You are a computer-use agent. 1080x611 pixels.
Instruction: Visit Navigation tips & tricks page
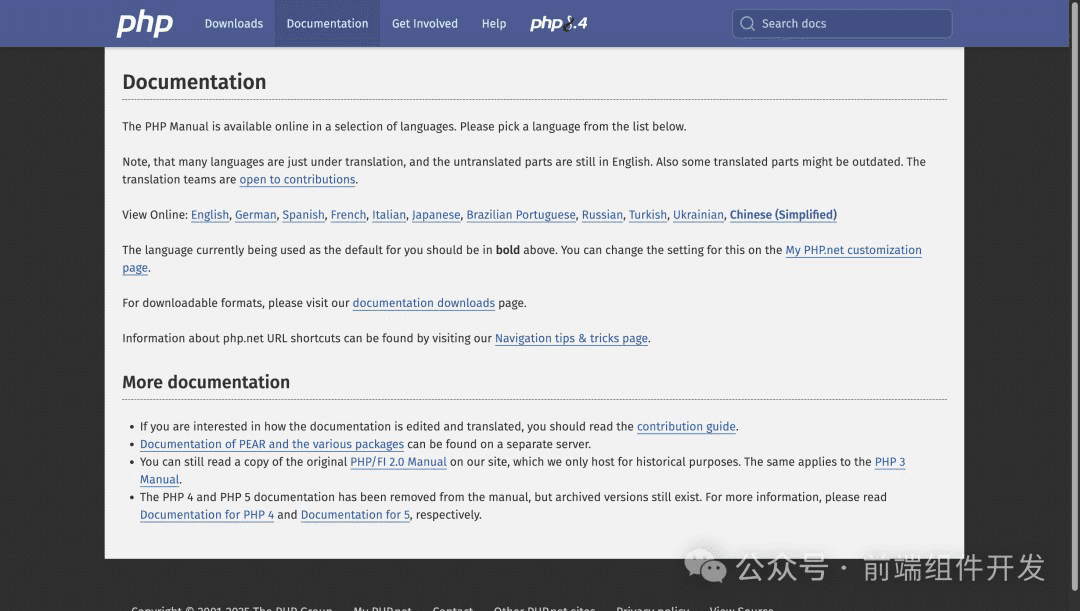point(571,338)
